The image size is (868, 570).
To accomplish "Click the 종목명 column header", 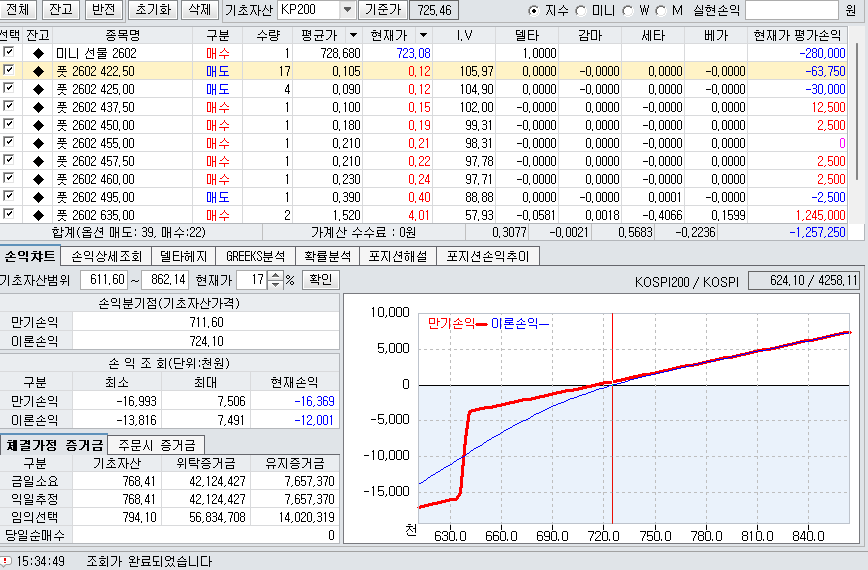I will [x=122, y=35].
